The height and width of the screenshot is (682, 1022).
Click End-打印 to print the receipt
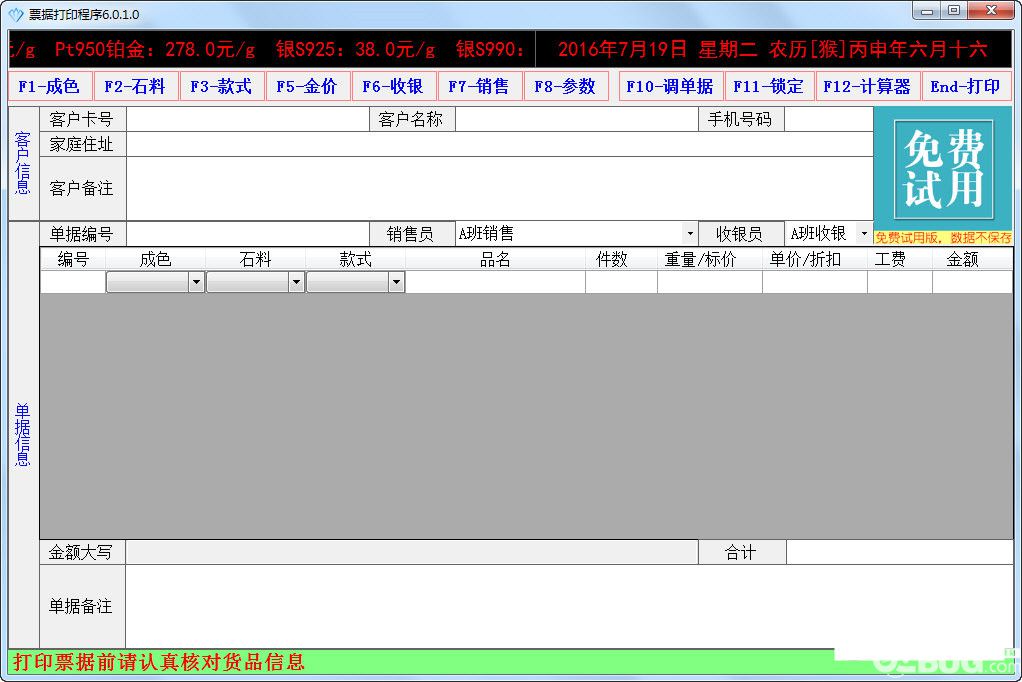966,86
